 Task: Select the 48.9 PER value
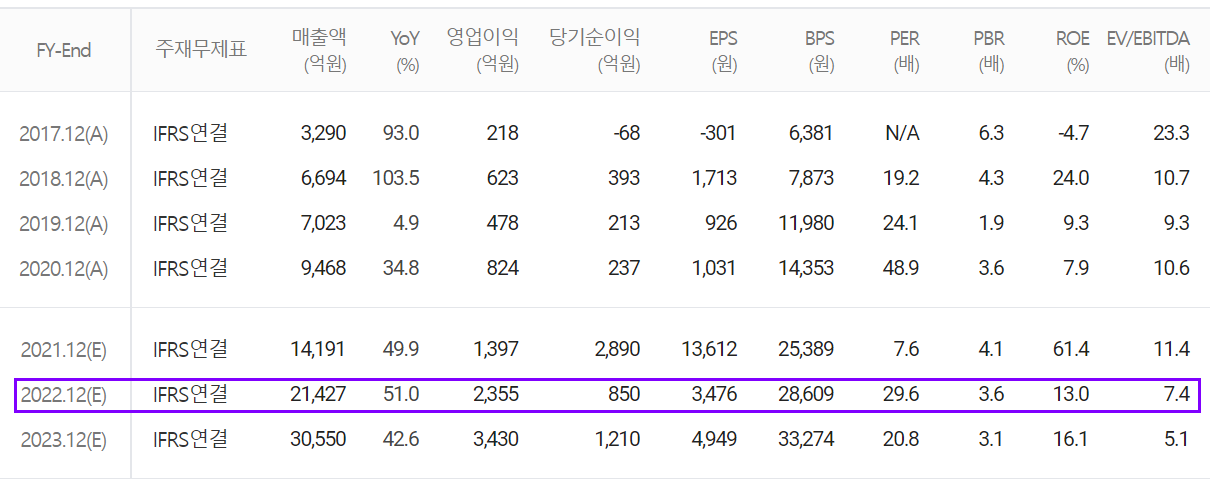[x=902, y=268]
